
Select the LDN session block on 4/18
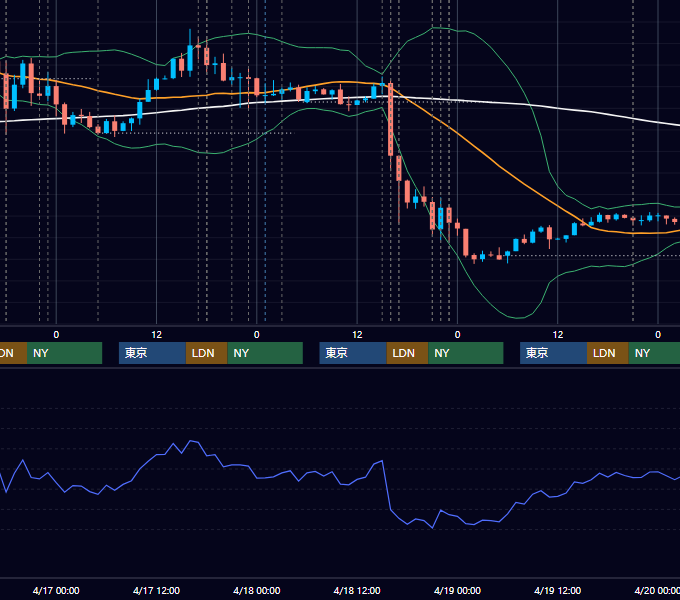(x=407, y=353)
